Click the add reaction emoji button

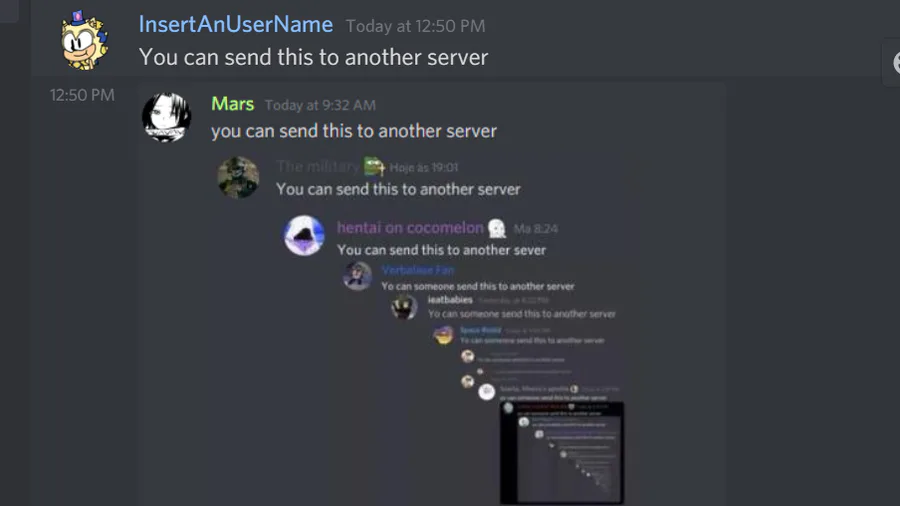click(x=893, y=63)
